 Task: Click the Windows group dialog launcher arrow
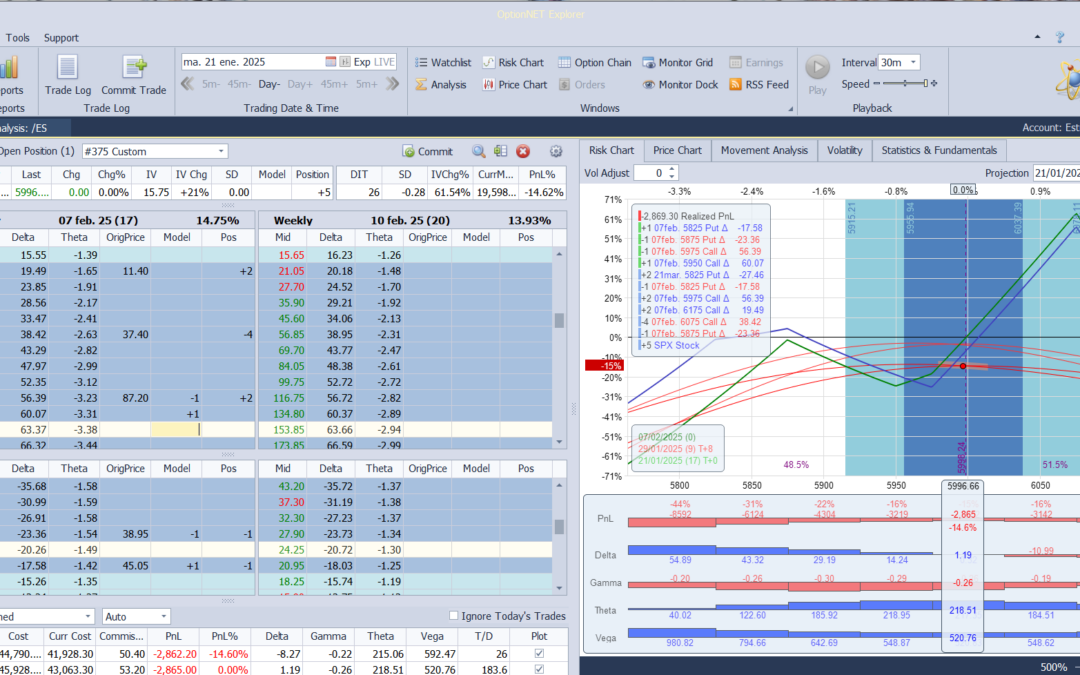coord(791,109)
